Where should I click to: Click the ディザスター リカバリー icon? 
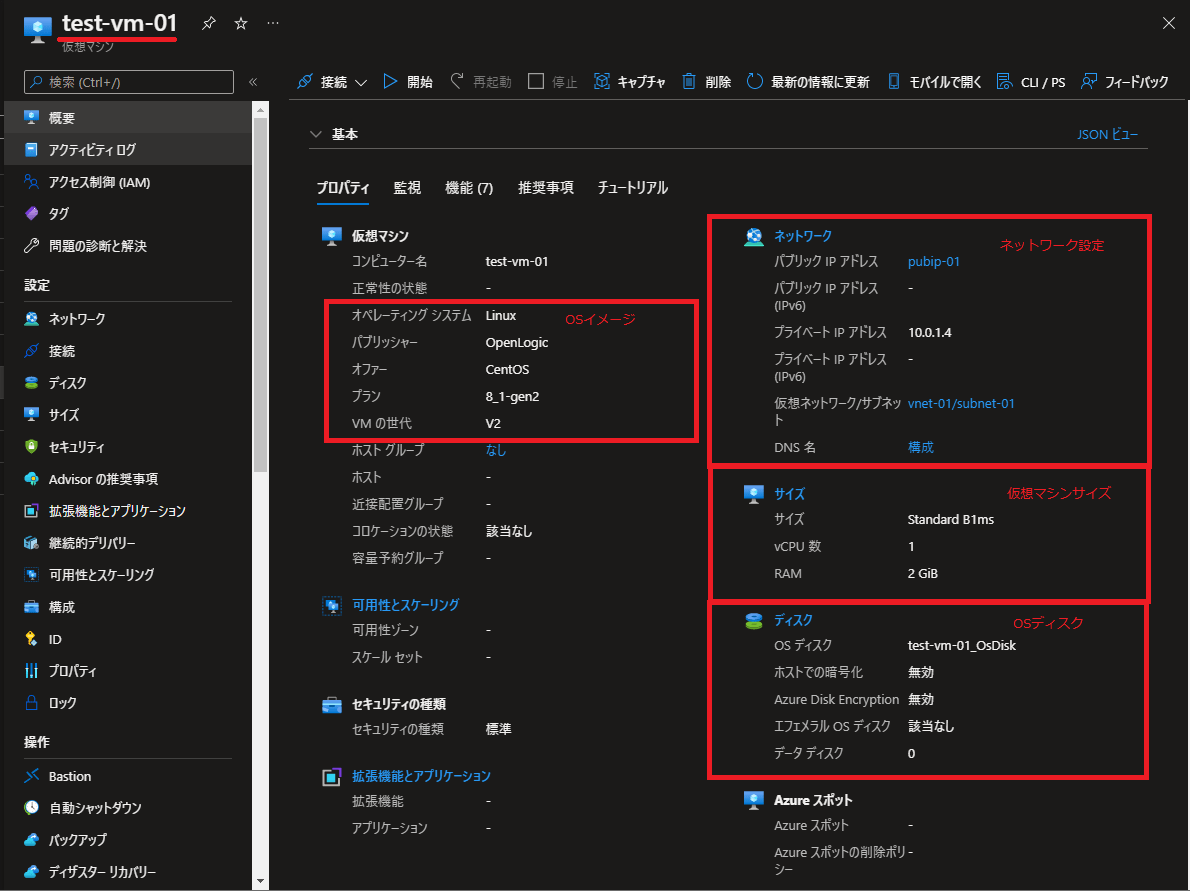[x=31, y=871]
